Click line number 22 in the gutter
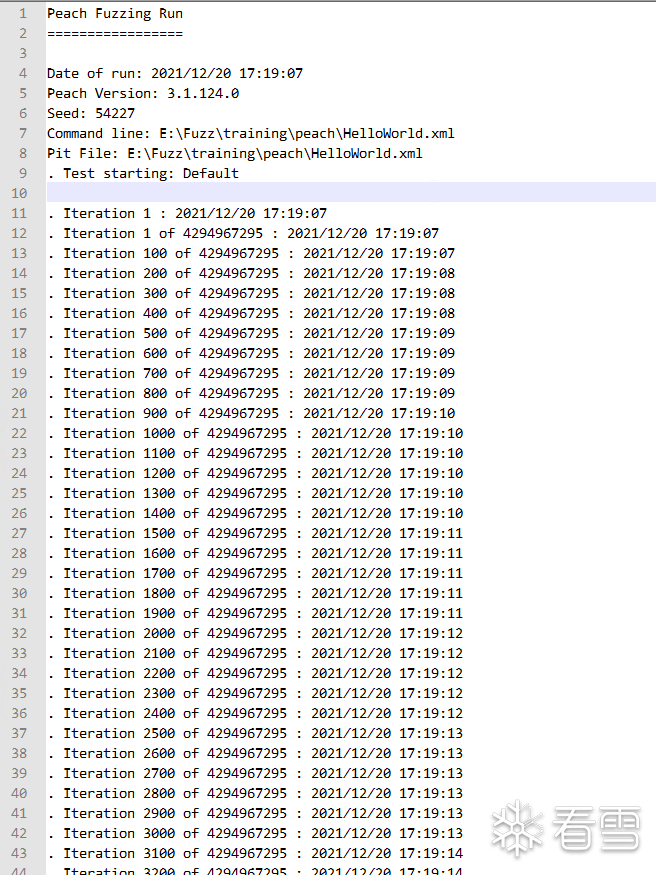 tap(19, 434)
